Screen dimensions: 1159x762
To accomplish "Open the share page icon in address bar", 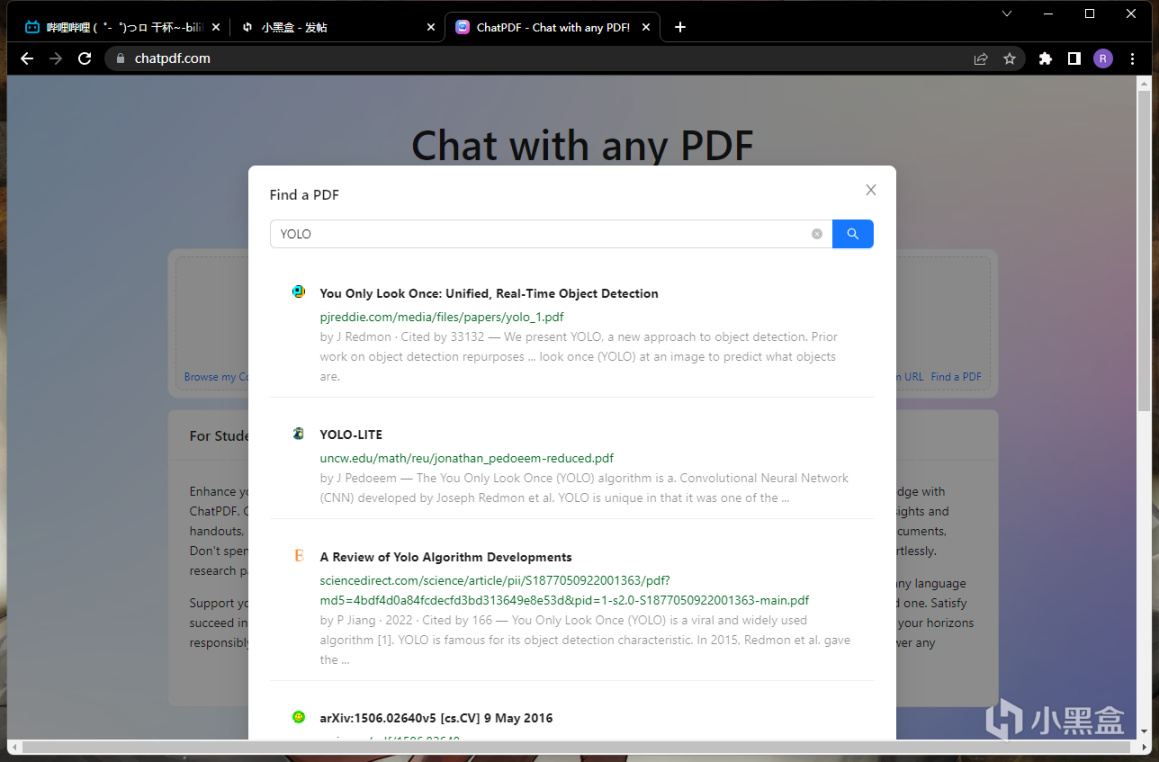I will click(981, 59).
